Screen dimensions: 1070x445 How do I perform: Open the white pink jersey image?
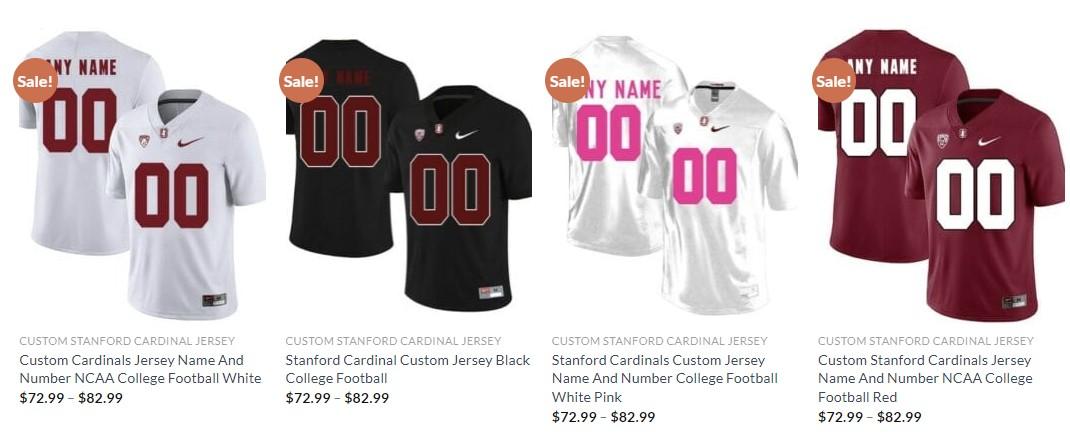[675, 175]
